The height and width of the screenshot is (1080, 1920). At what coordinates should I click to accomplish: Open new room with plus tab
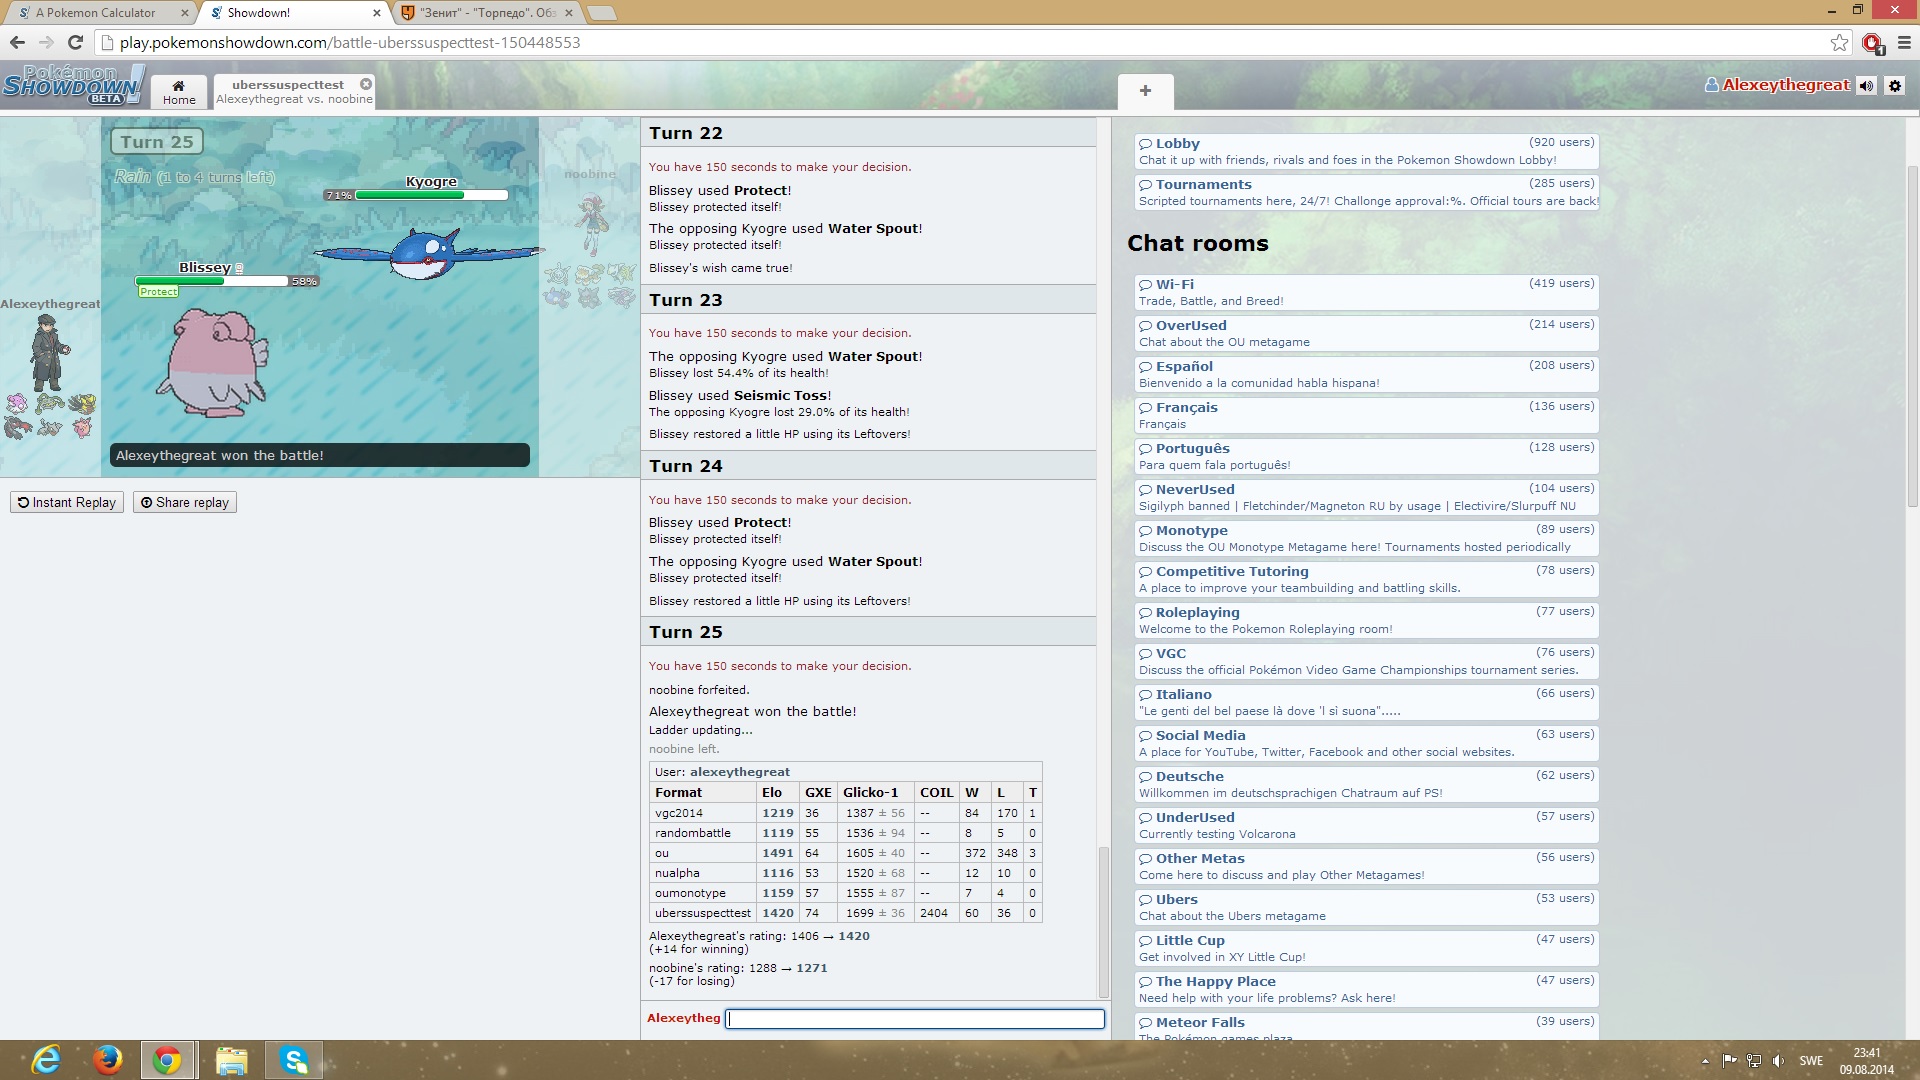click(1145, 91)
